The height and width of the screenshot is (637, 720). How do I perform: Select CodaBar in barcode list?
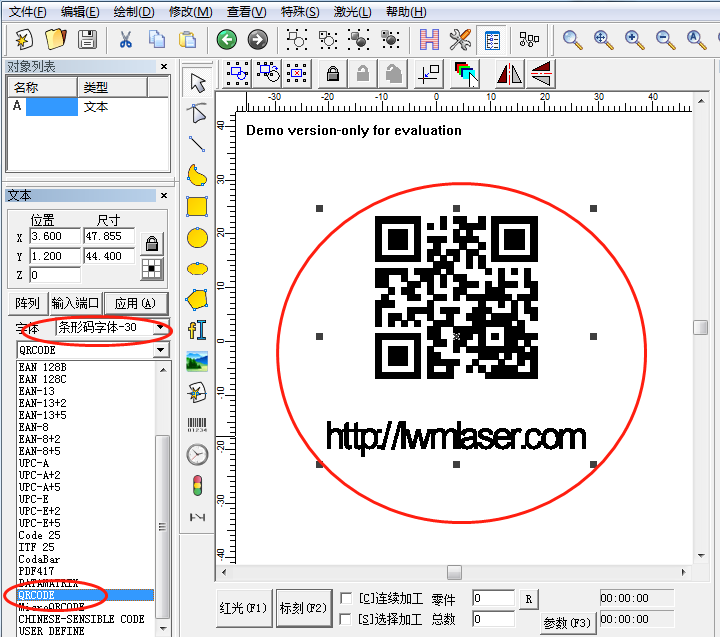tap(39, 559)
